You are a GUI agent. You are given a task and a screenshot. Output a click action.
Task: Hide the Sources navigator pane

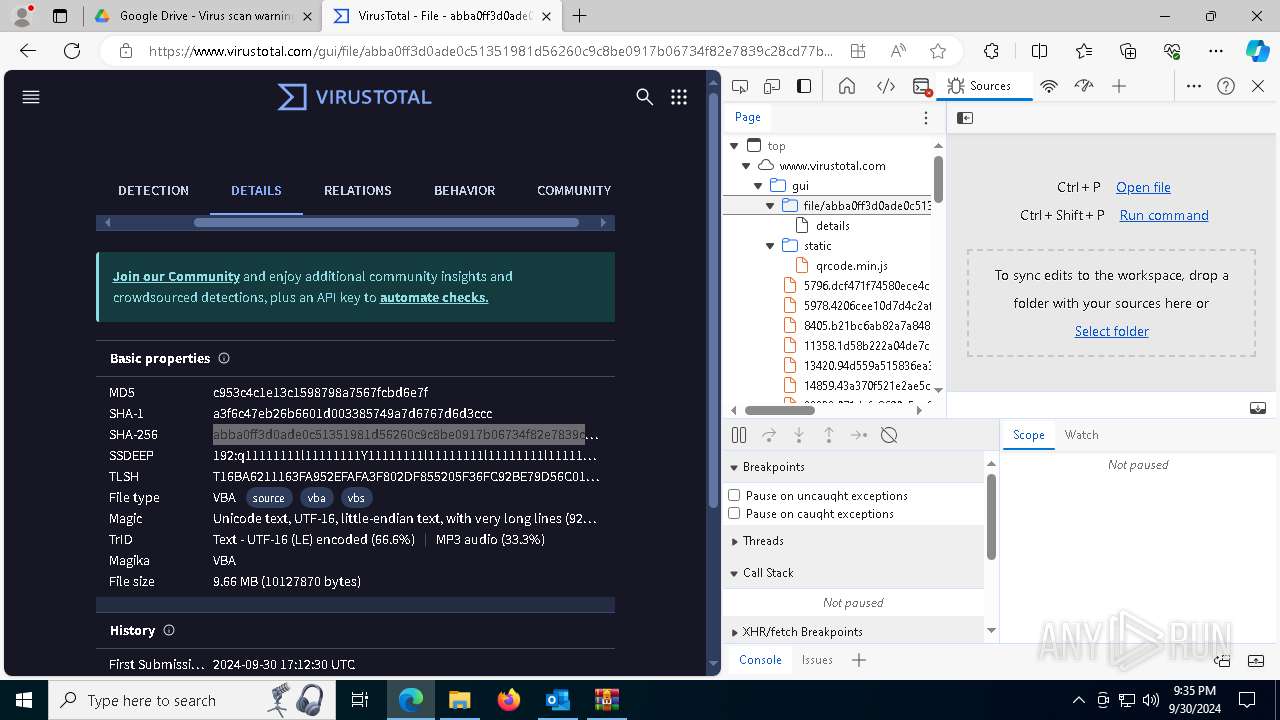(x=965, y=118)
